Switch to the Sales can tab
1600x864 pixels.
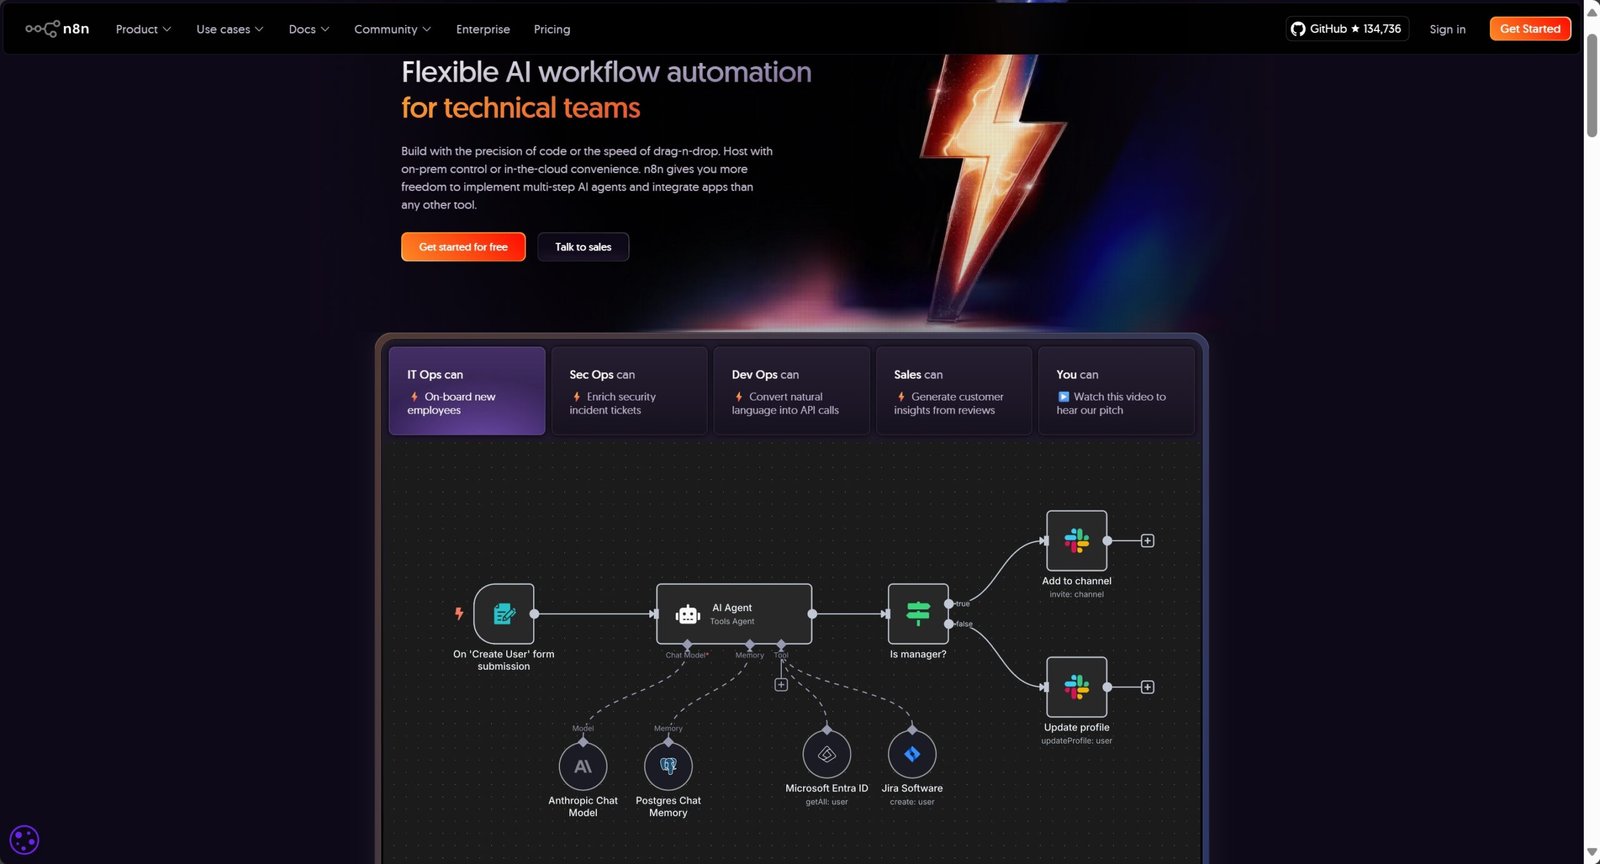point(954,391)
